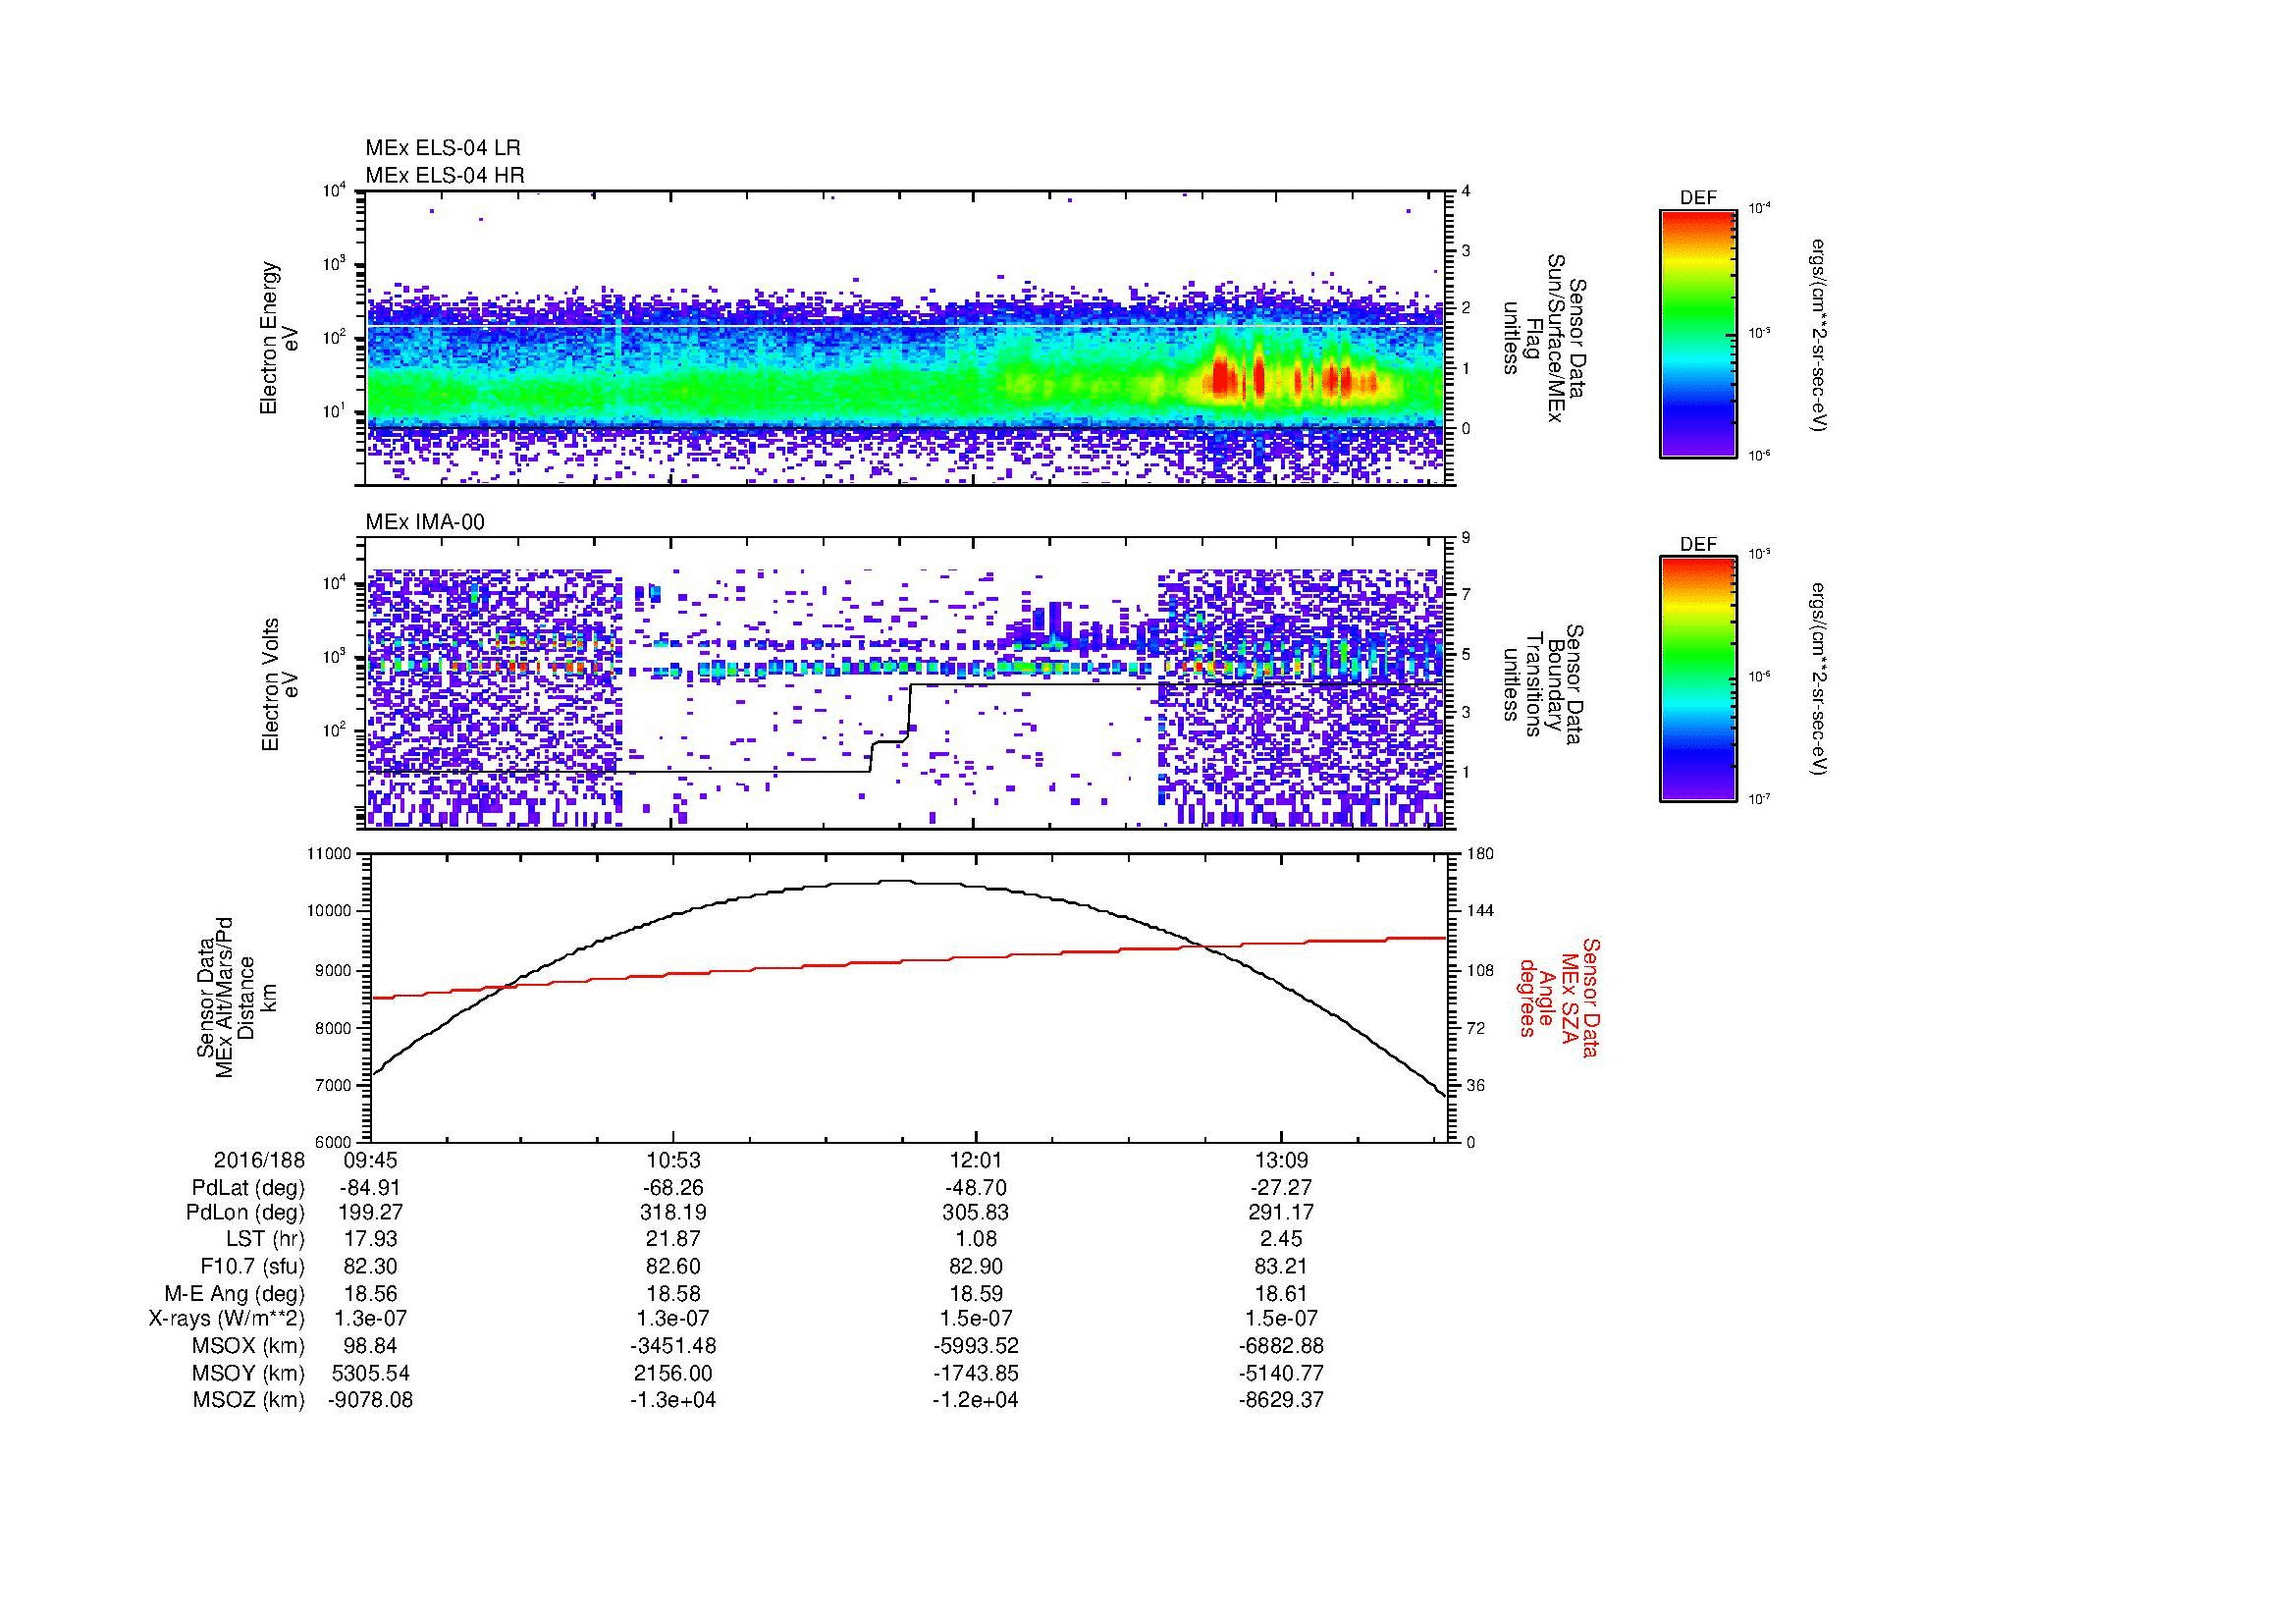Image resolution: width=2296 pixels, height=1623 pixels.
Task: Click the altitude axis tick '11000'
Action: tap(331, 854)
